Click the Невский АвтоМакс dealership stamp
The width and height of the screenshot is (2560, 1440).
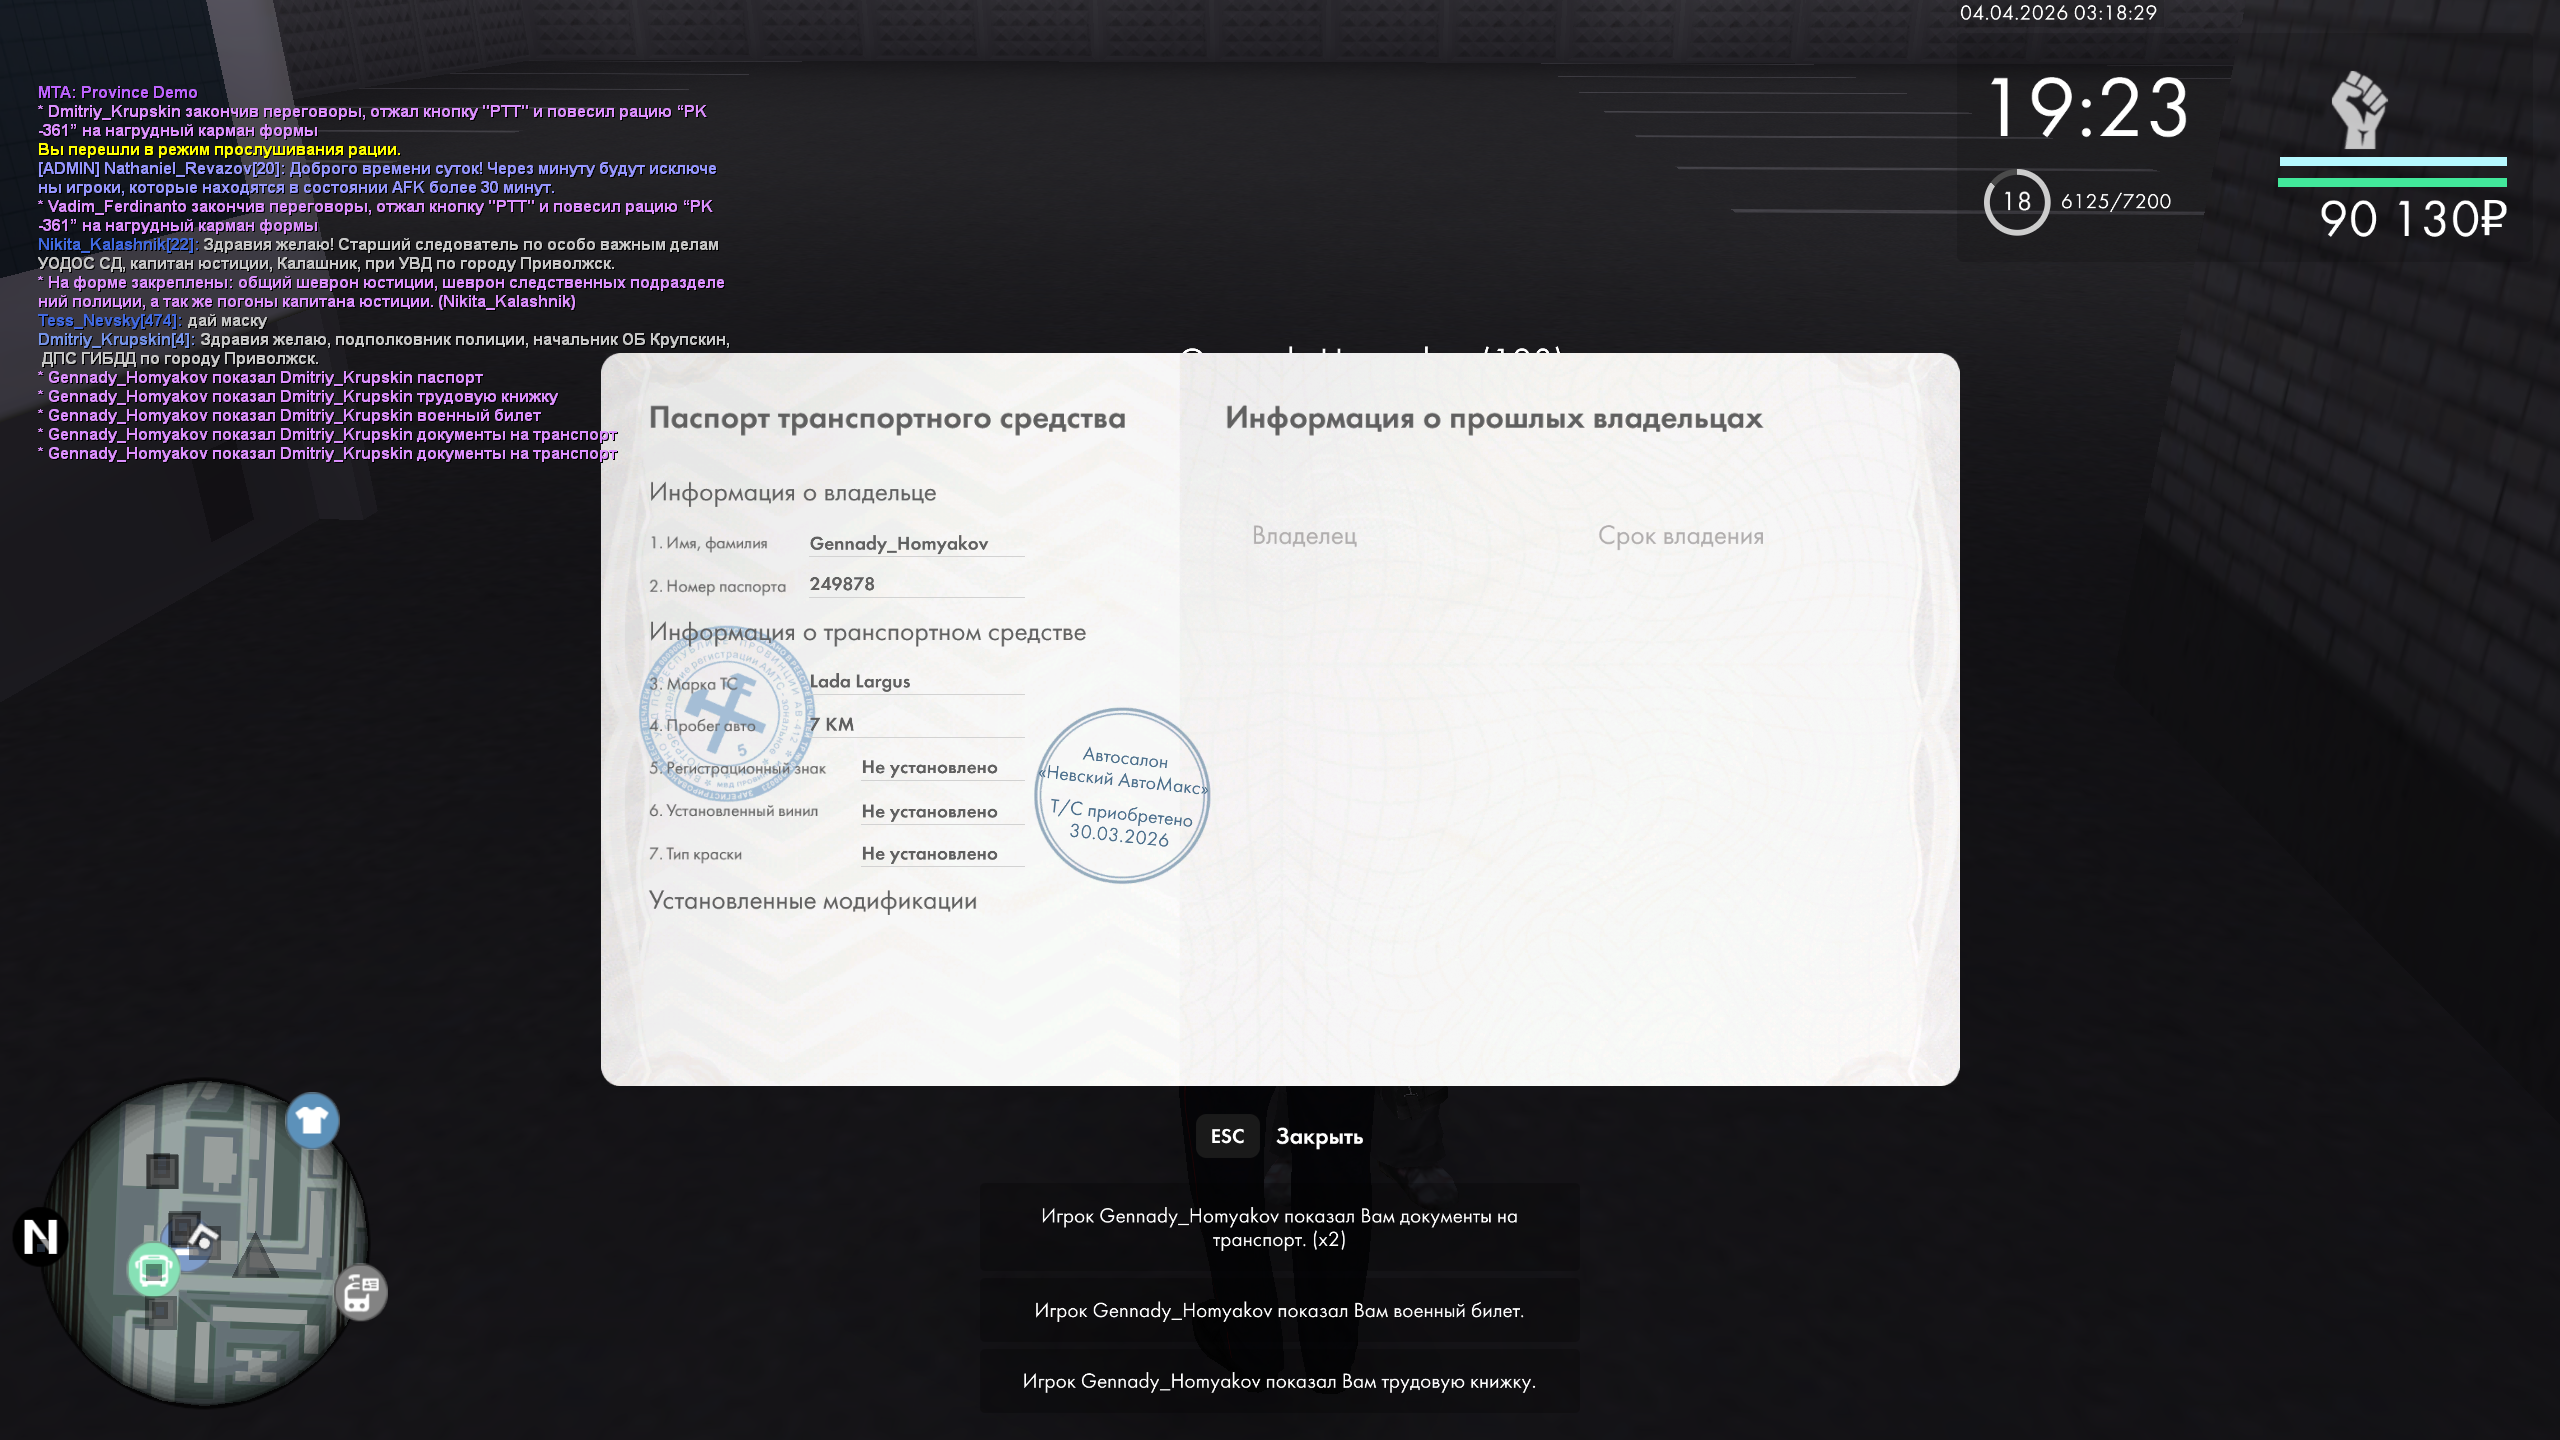coord(1122,796)
